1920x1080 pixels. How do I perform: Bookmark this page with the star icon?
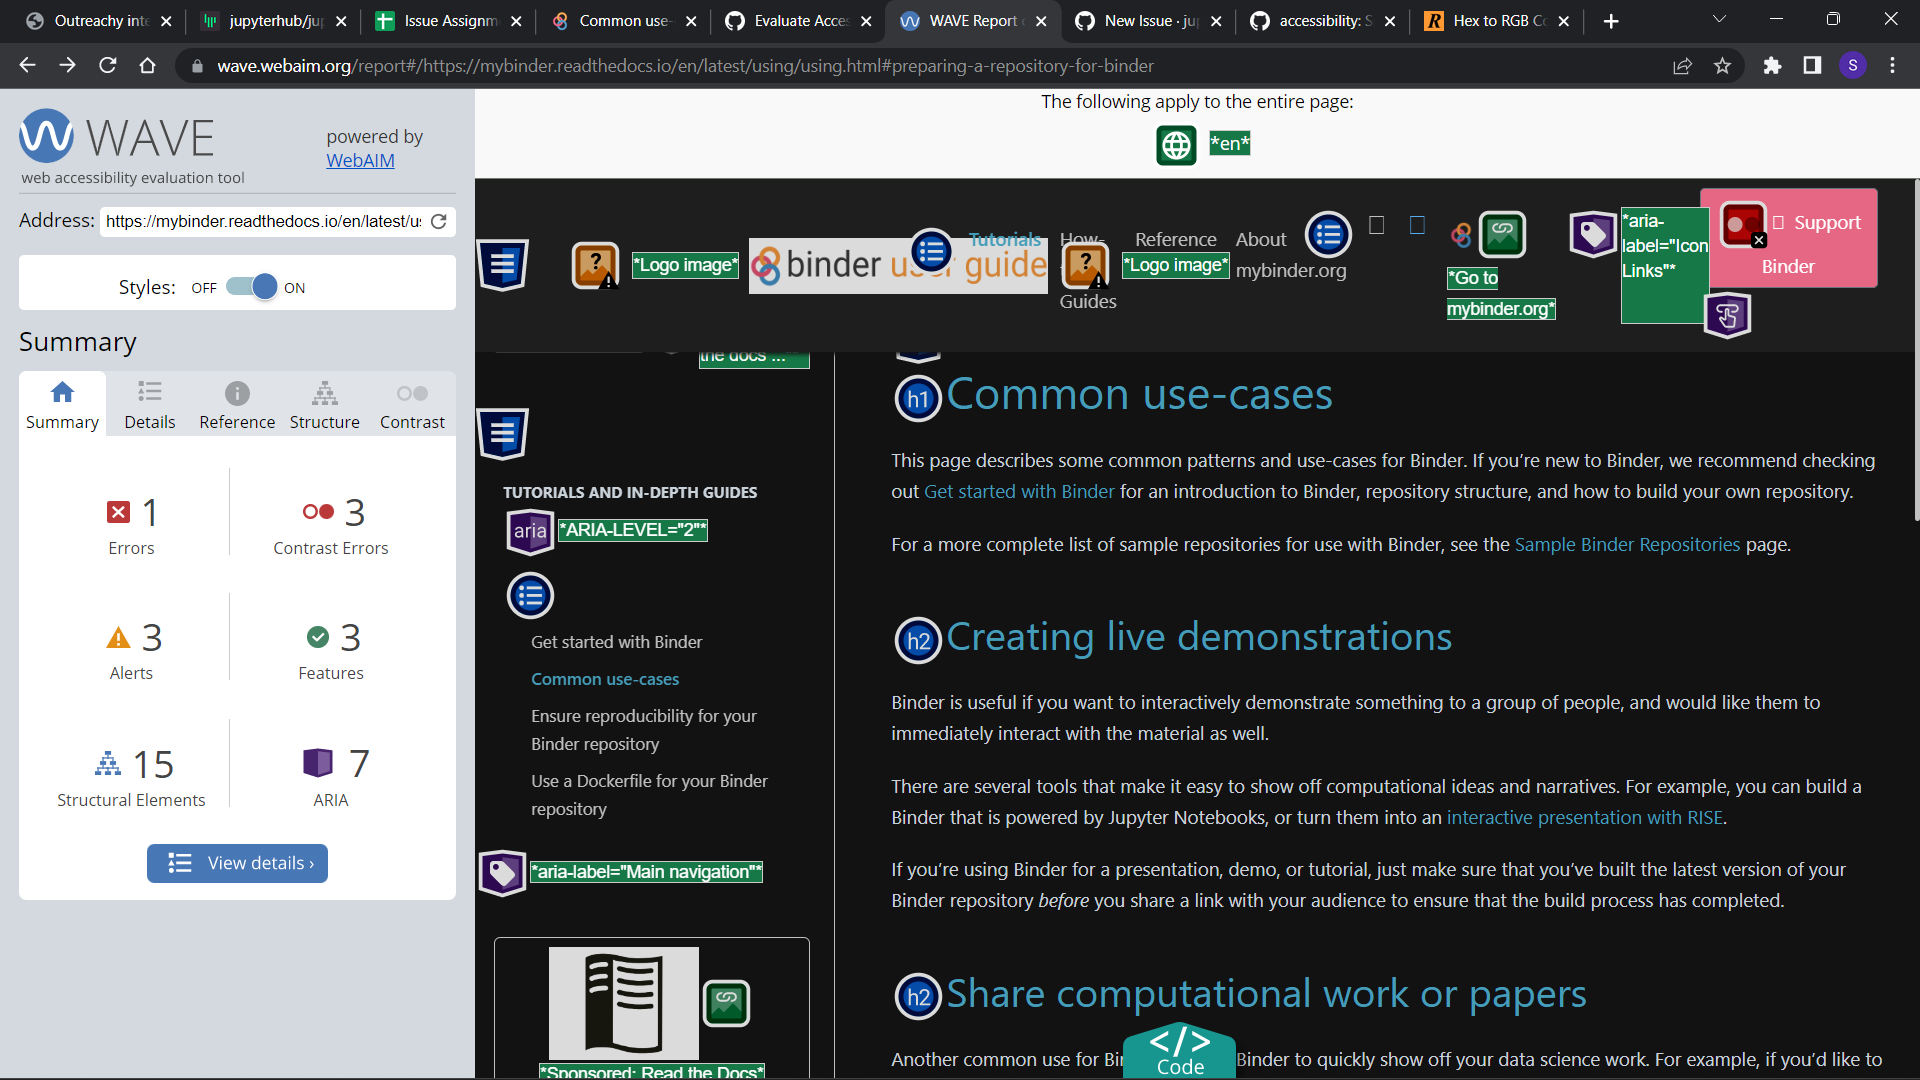pyautogui.click(x=1722, y=66)
